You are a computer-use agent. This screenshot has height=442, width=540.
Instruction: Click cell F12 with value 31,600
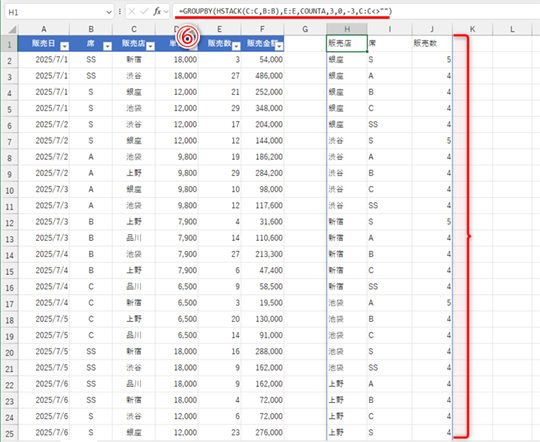point(262,222)
